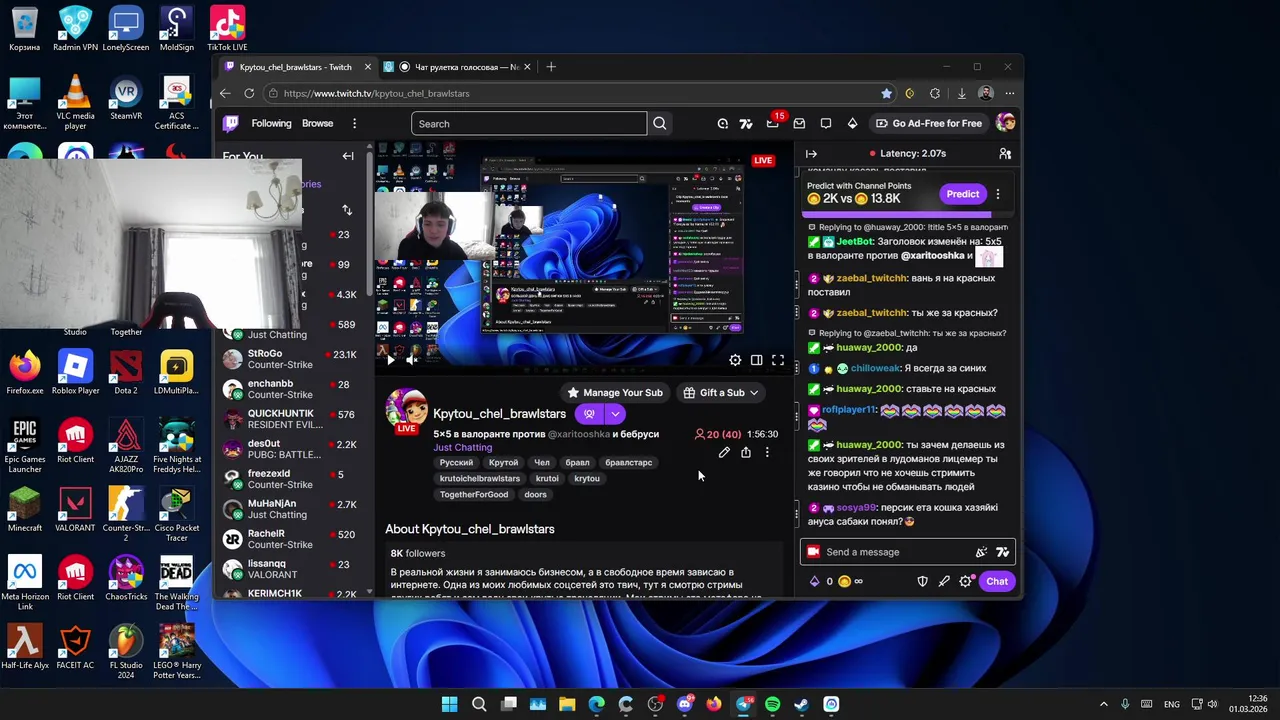This screenshot has height=720, width=1280.
Task: Open the Windows Start menu
Action: click(450, 704)
